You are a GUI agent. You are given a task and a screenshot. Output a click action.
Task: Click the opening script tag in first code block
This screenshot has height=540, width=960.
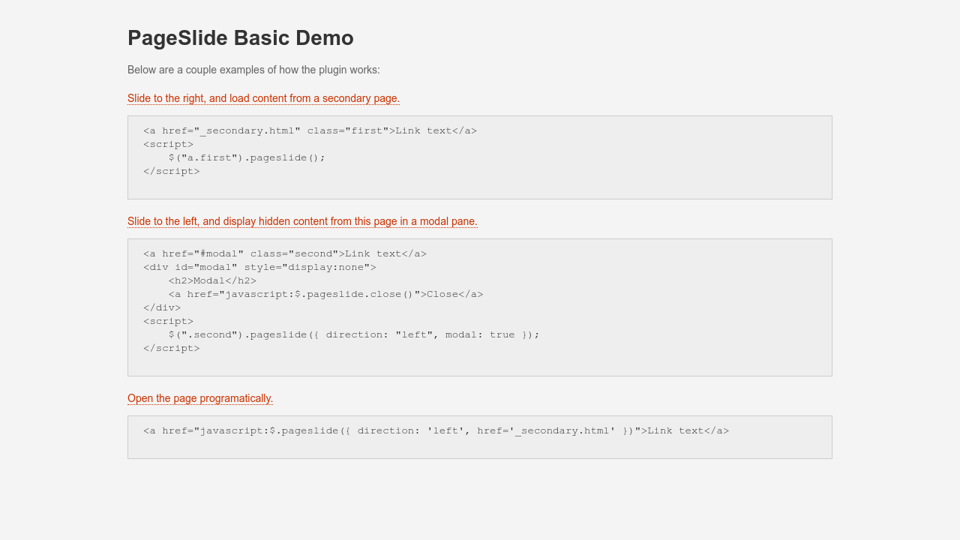pos(168,144)
